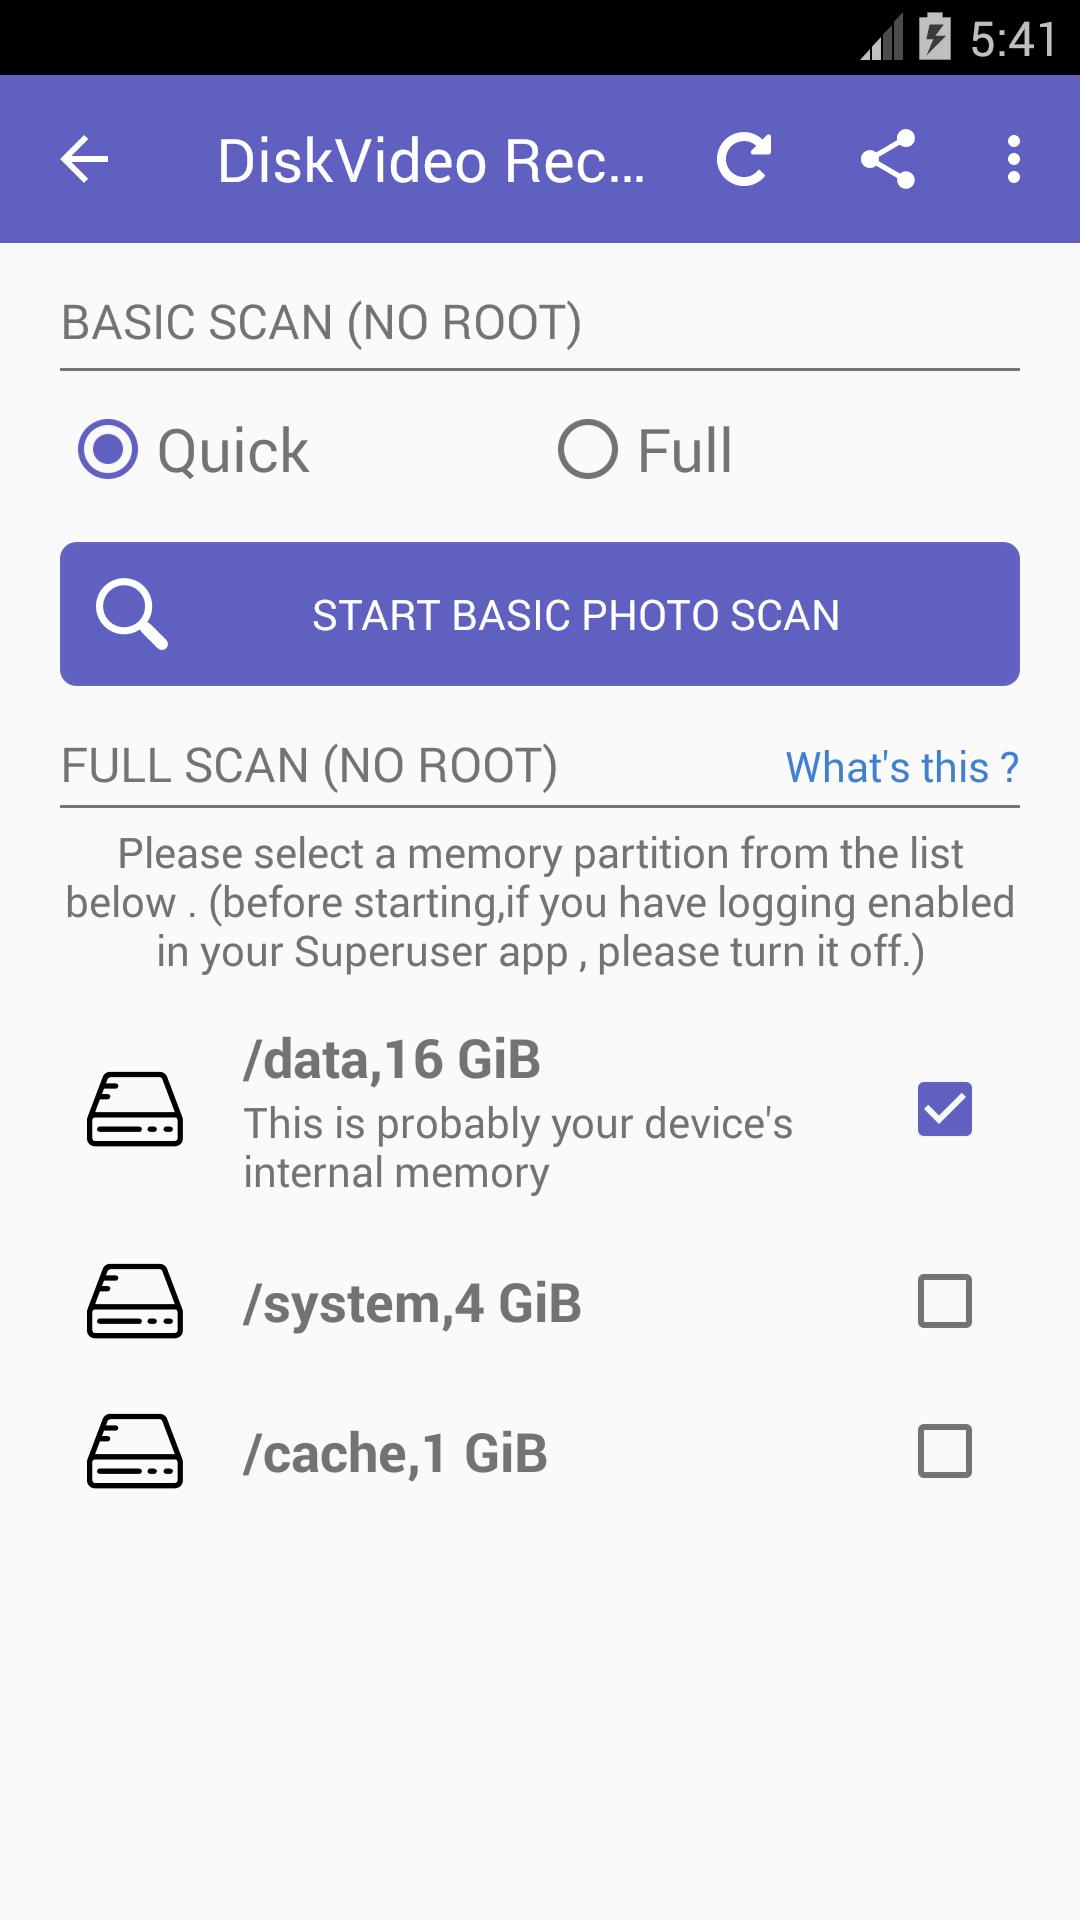
Task: Open the three-dot overflow menu
Action: tap(1013, 160)
